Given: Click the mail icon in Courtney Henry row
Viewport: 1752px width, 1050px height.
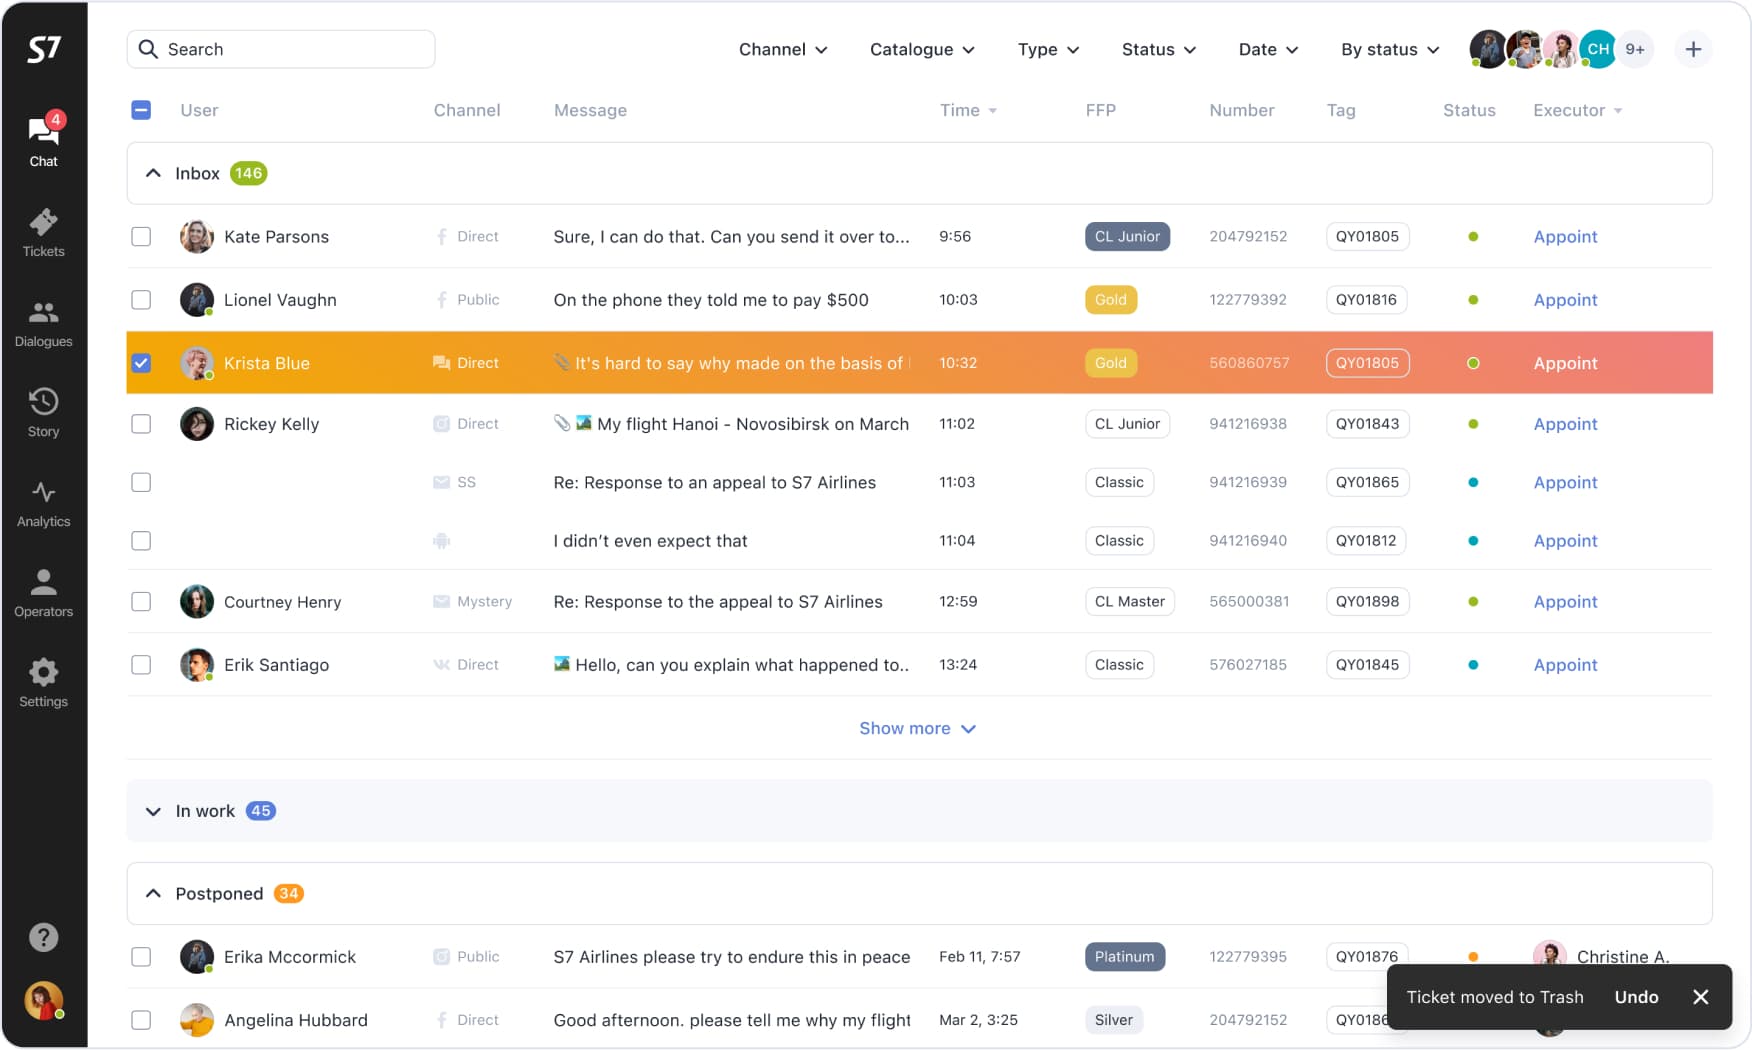Looking at the screenshot, I should pyautogui.click(x=441, y=602).
